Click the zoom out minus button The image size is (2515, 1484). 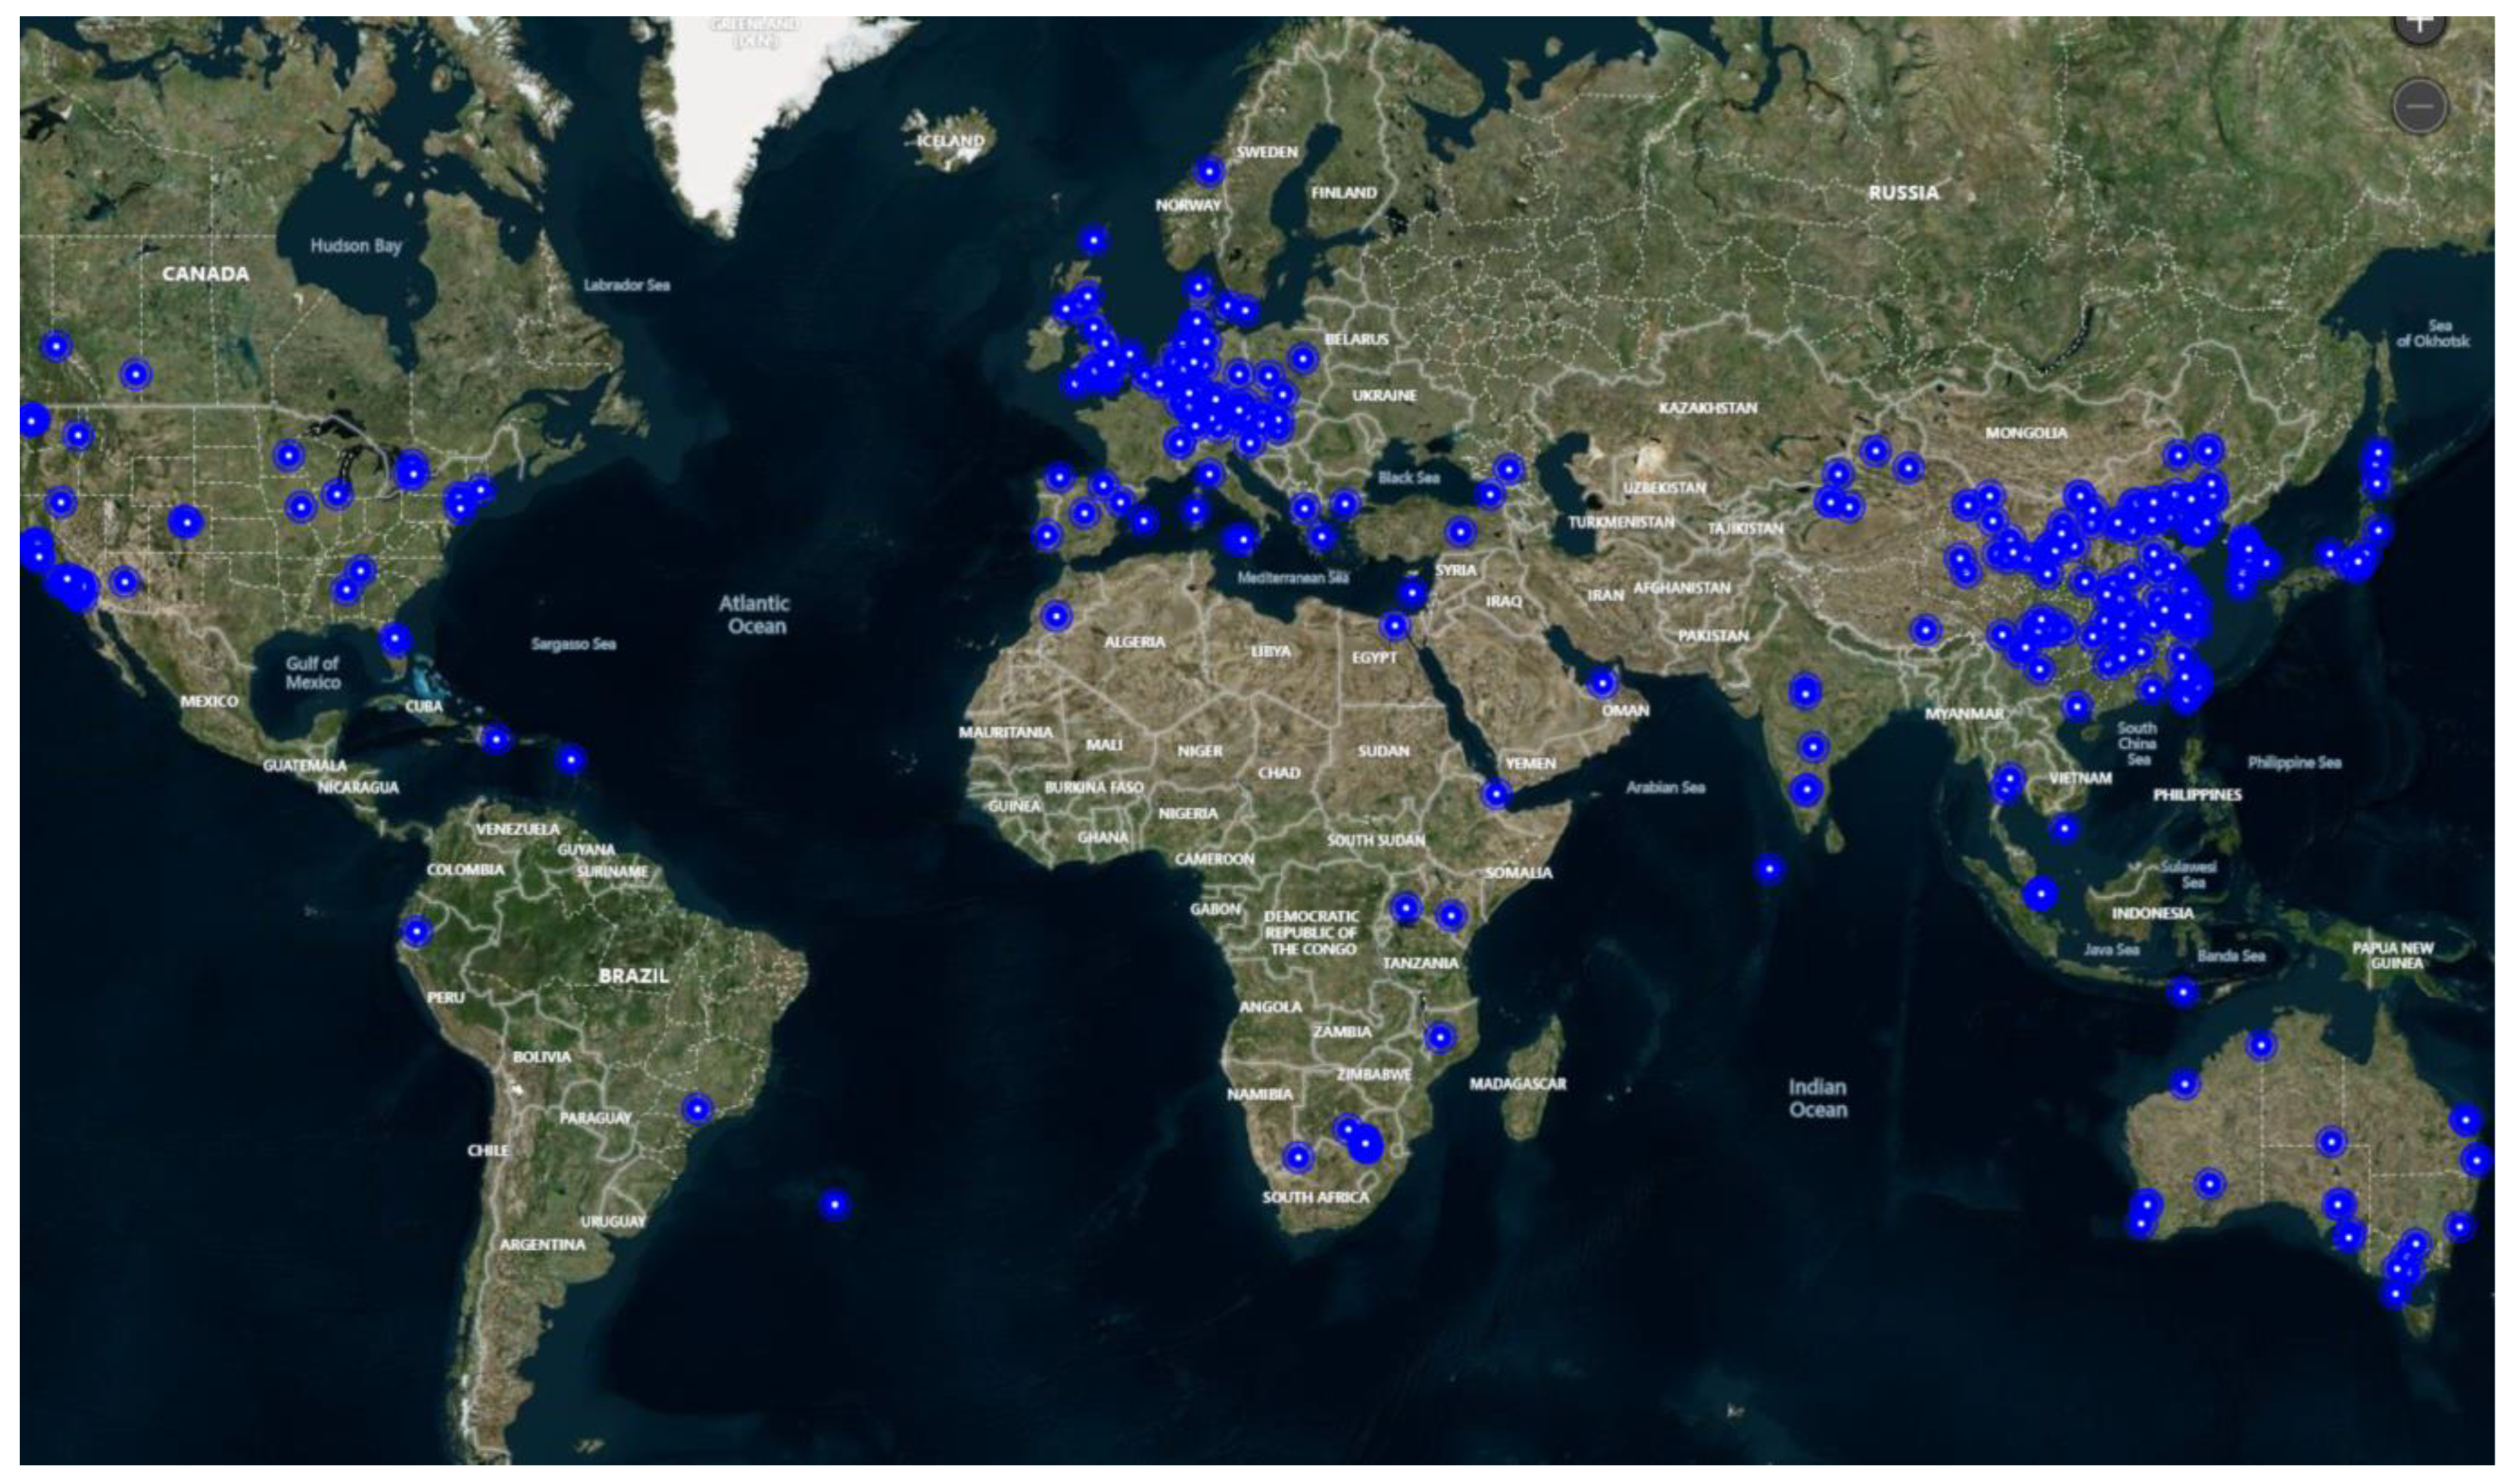click(x=2419, y=106)
